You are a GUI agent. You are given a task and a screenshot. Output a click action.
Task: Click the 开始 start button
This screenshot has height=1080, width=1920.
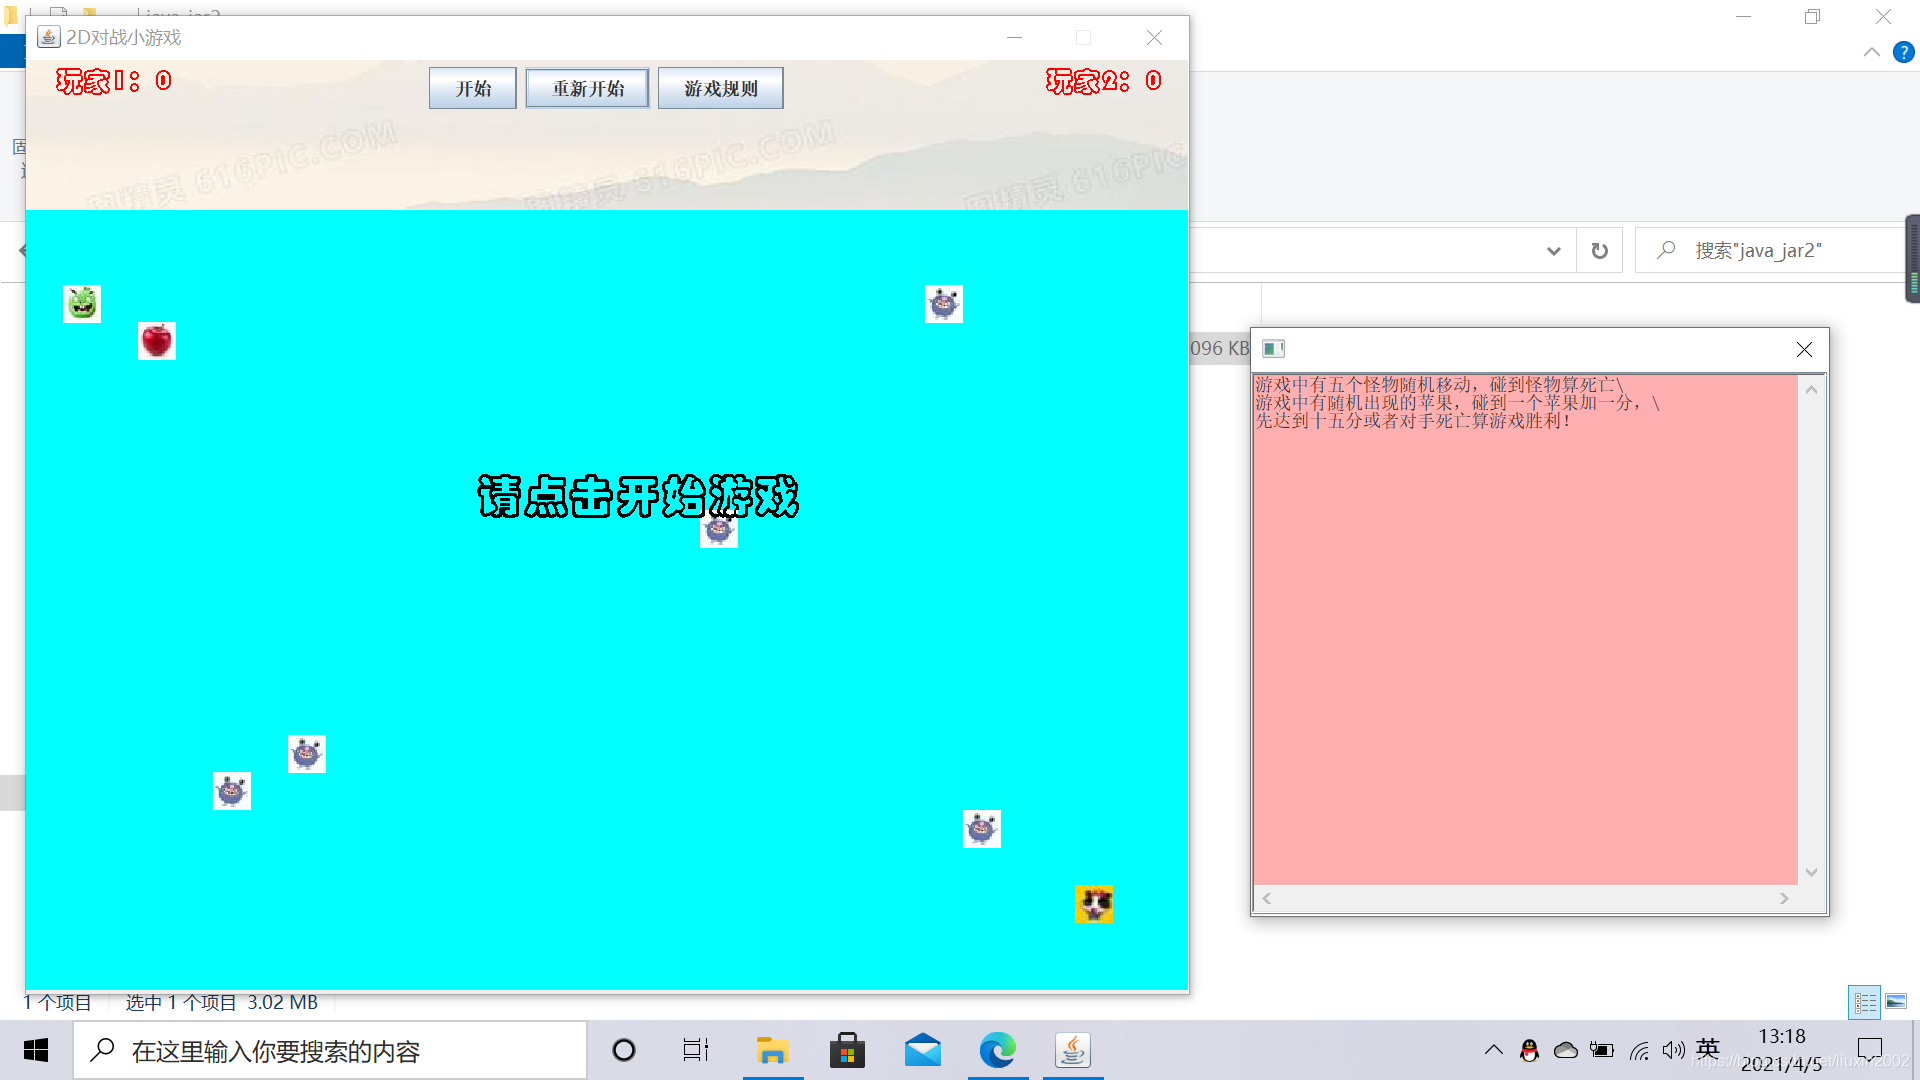[x=473, y=88]
